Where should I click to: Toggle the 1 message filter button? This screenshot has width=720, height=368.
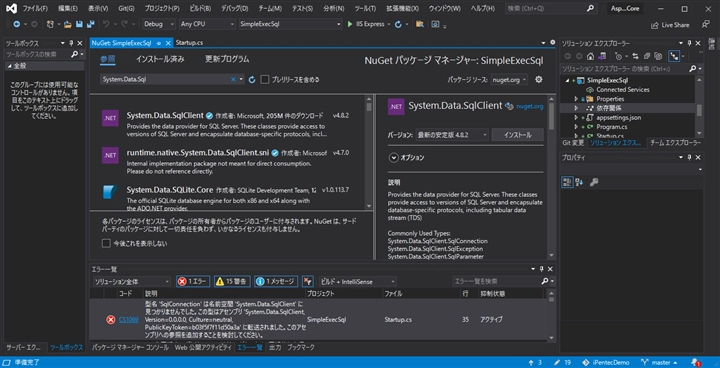coord(276,282)
